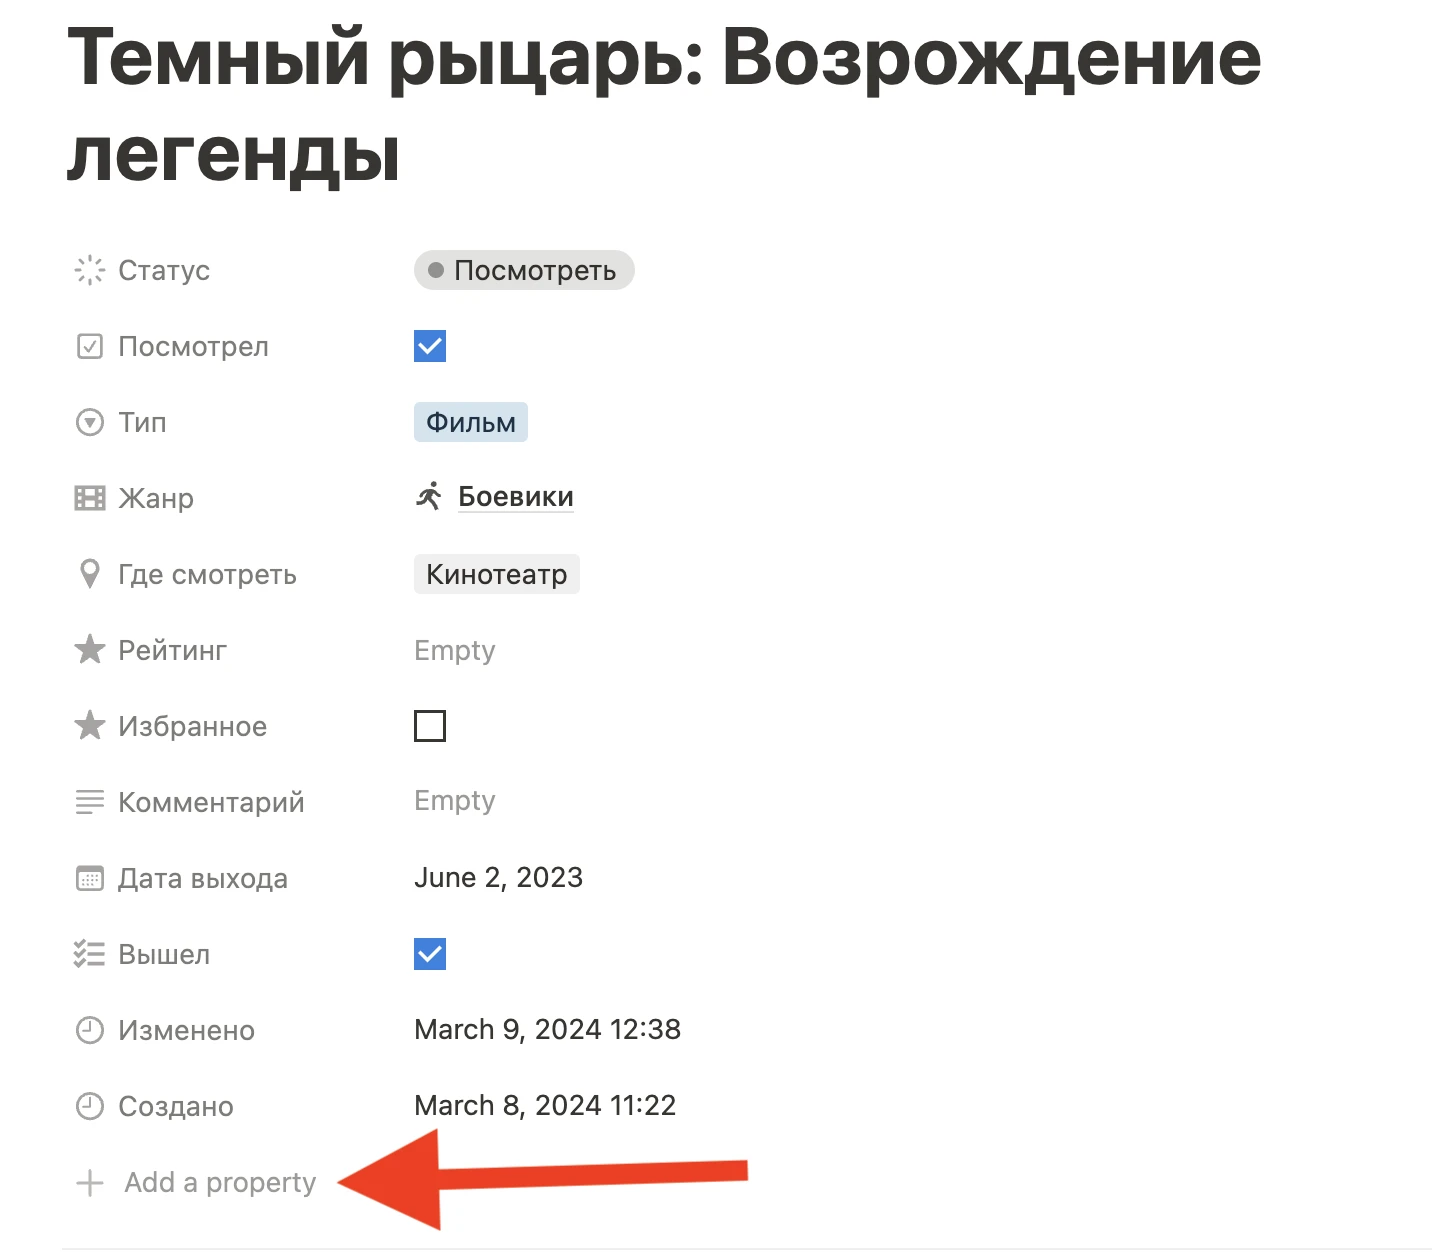Click the March 8, 2024 11:22 value
The image size is (1432, 1254).
545,1105
